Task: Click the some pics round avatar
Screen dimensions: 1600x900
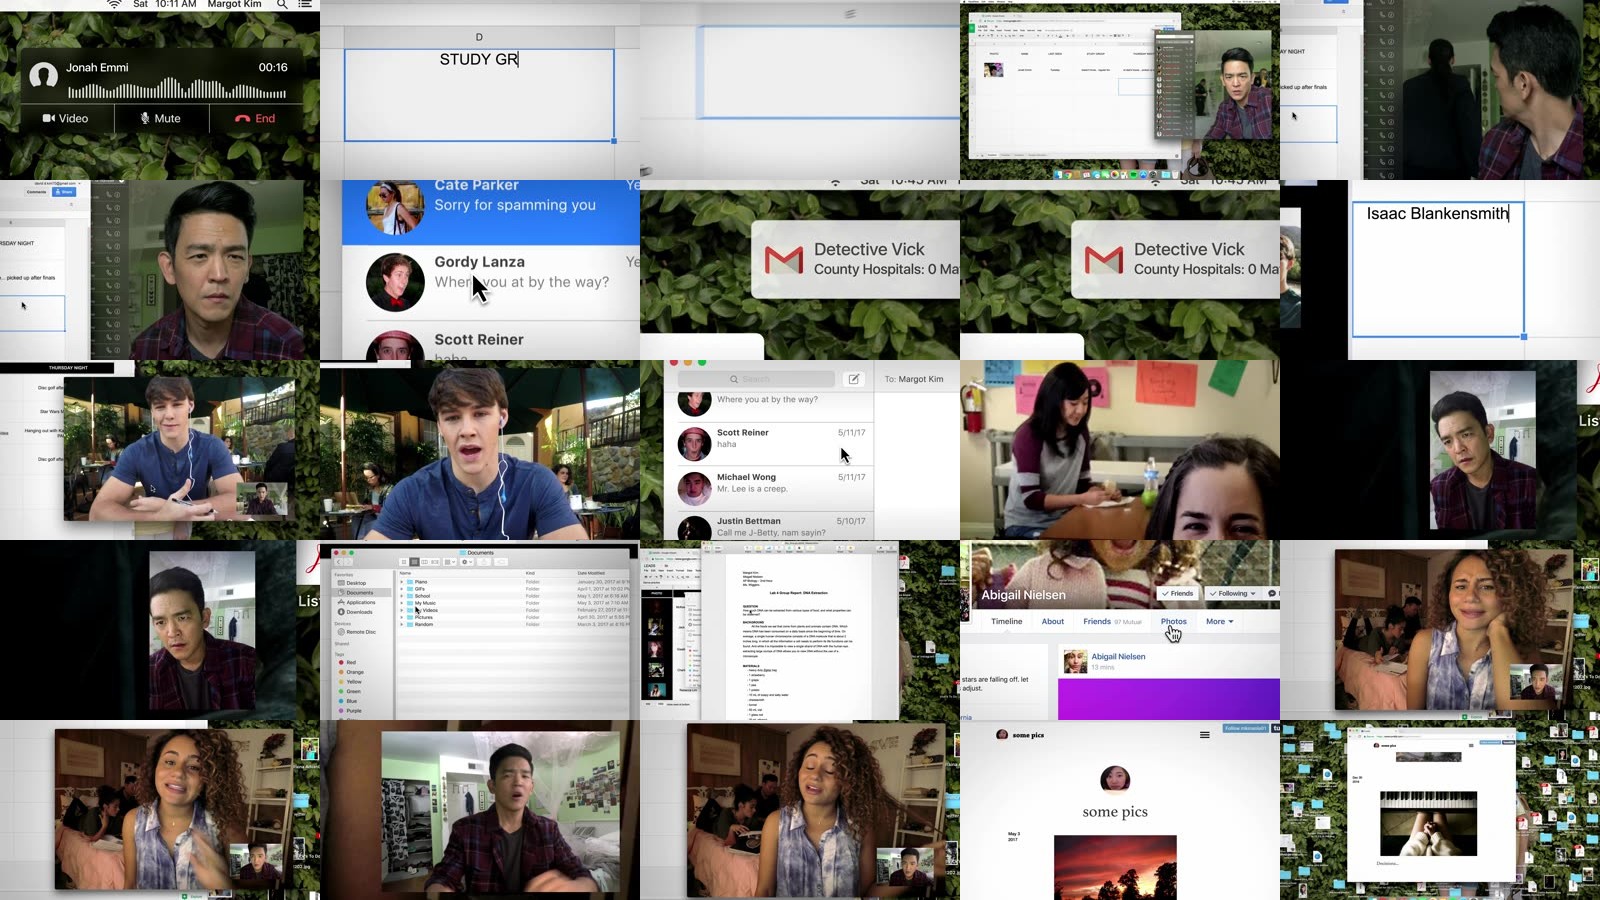Action: click(x=1115, y=779)
